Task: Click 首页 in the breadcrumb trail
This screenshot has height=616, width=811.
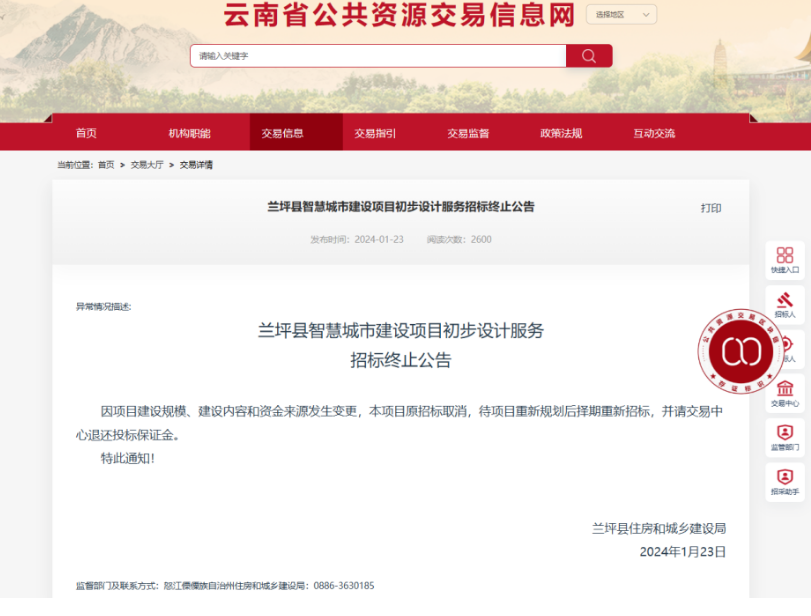Action: tap(106, 165)
